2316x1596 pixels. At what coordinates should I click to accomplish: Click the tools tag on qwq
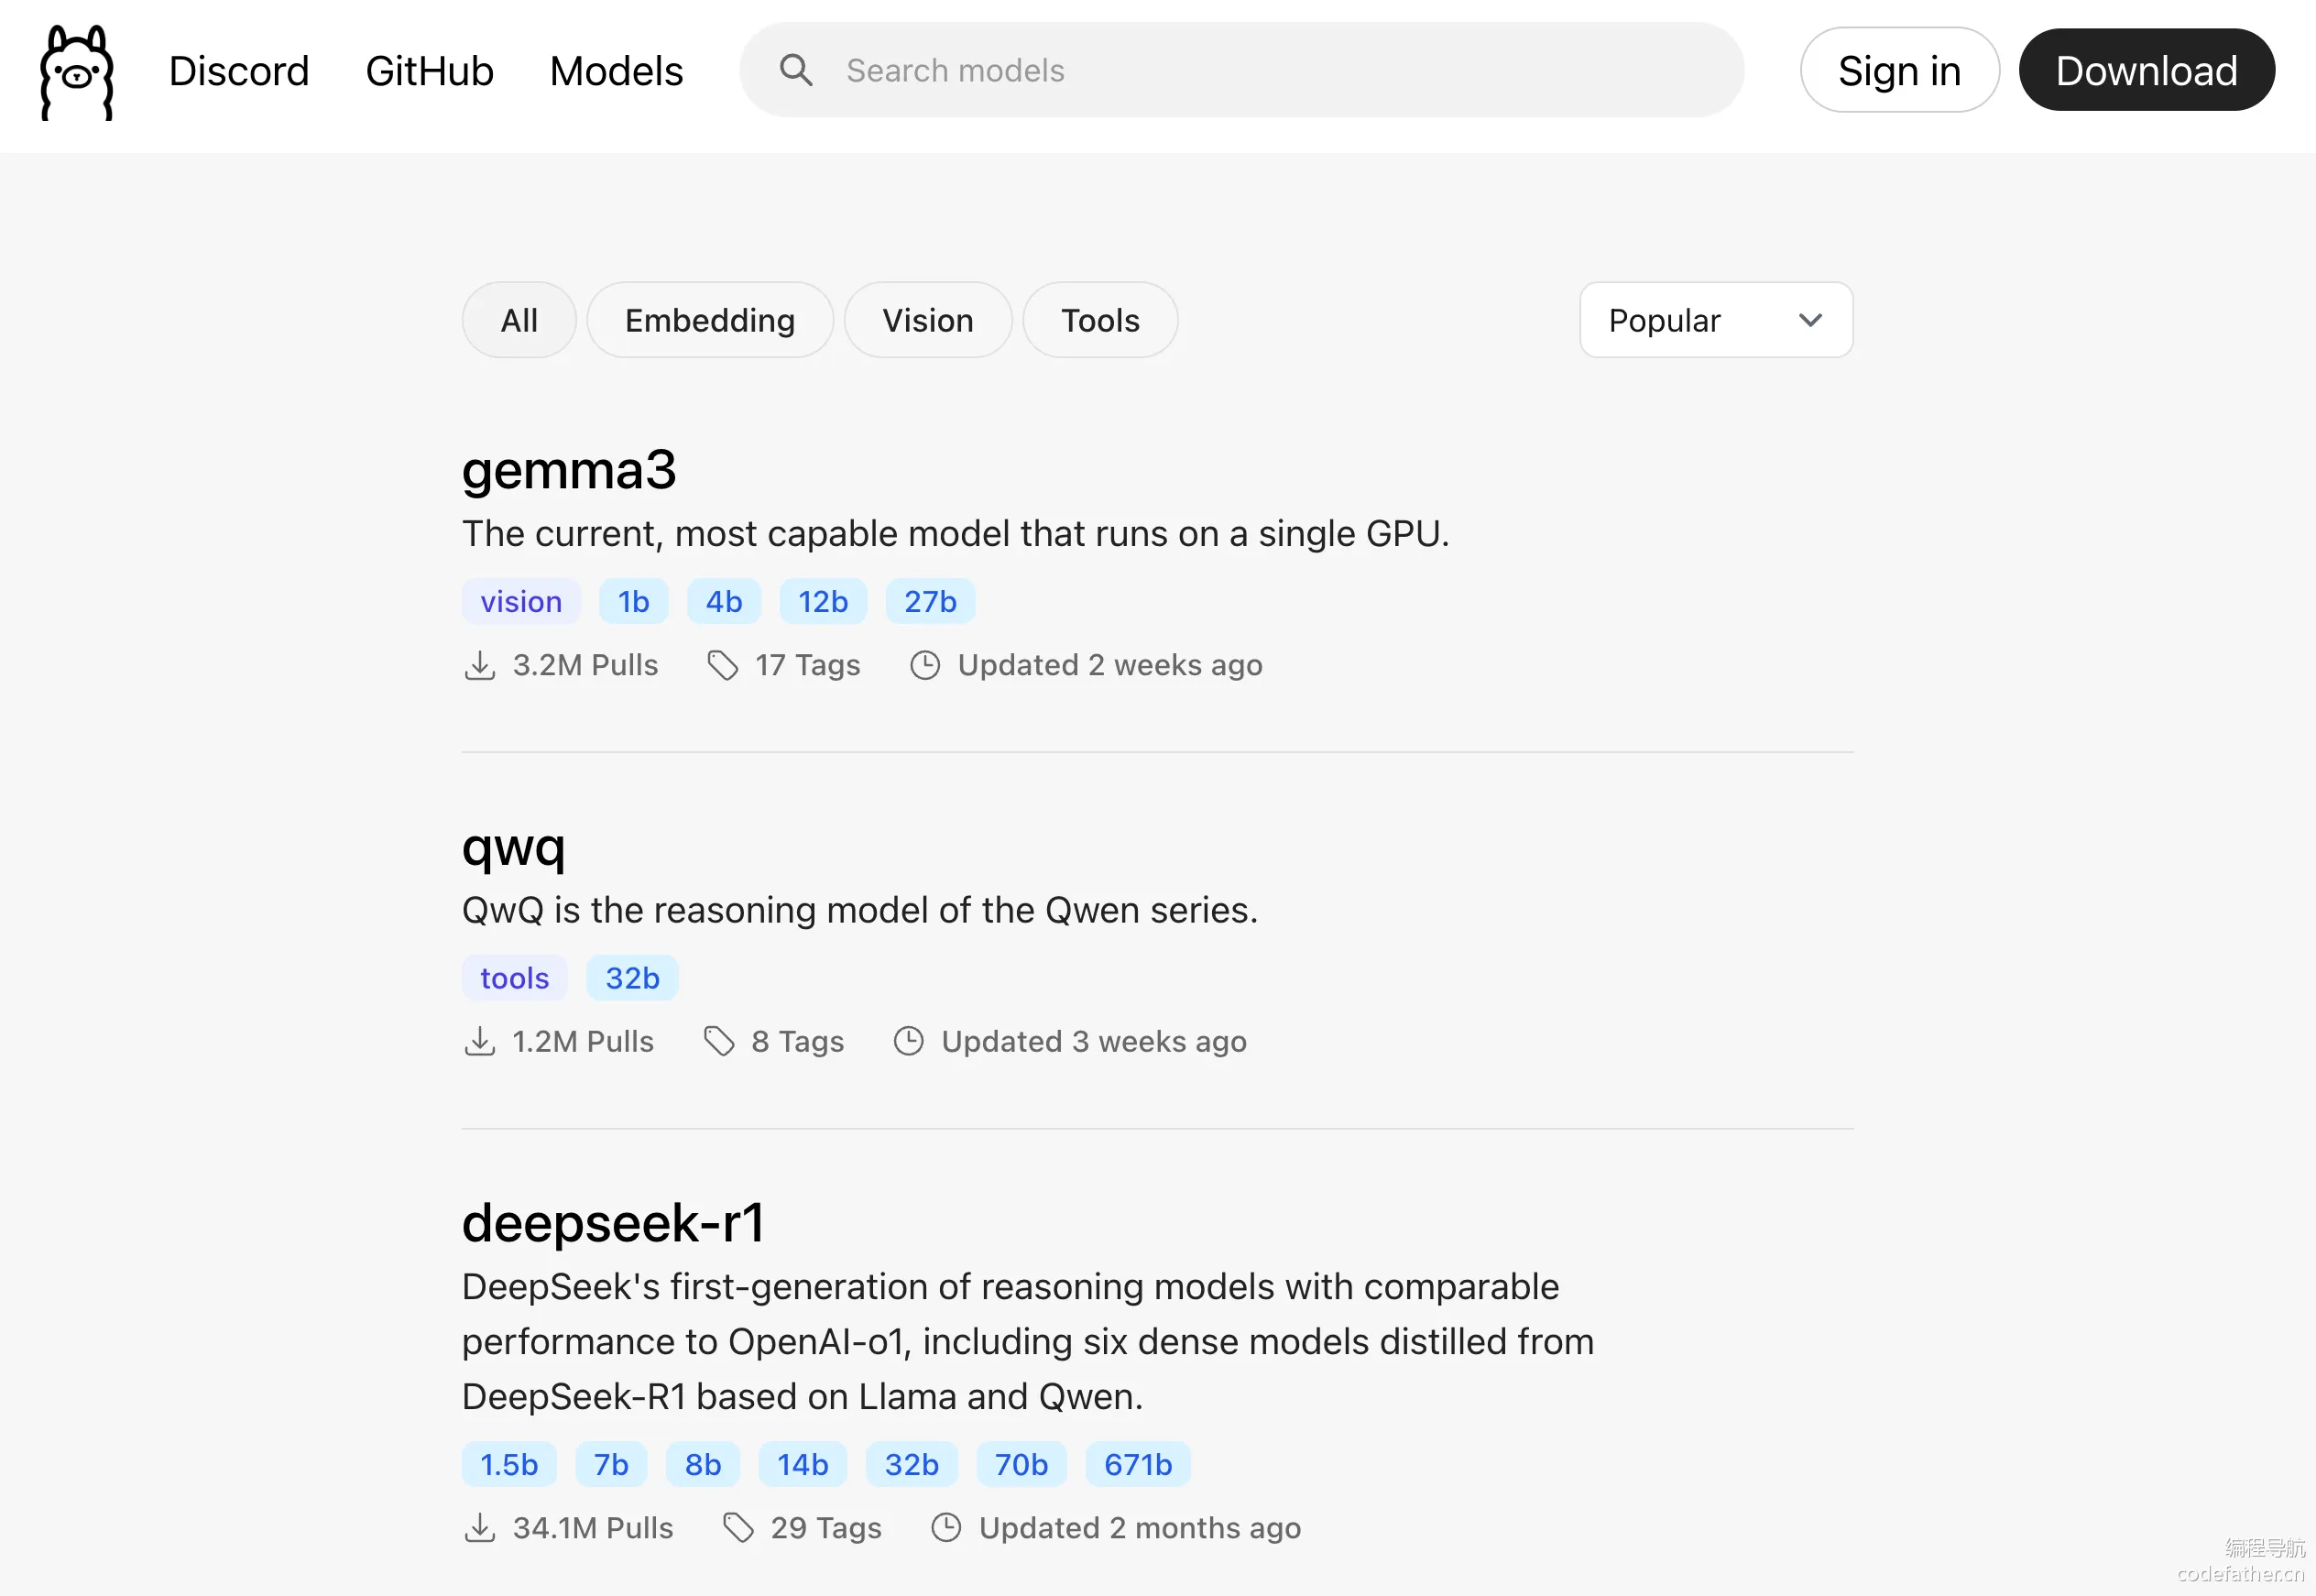click(515, 977)
